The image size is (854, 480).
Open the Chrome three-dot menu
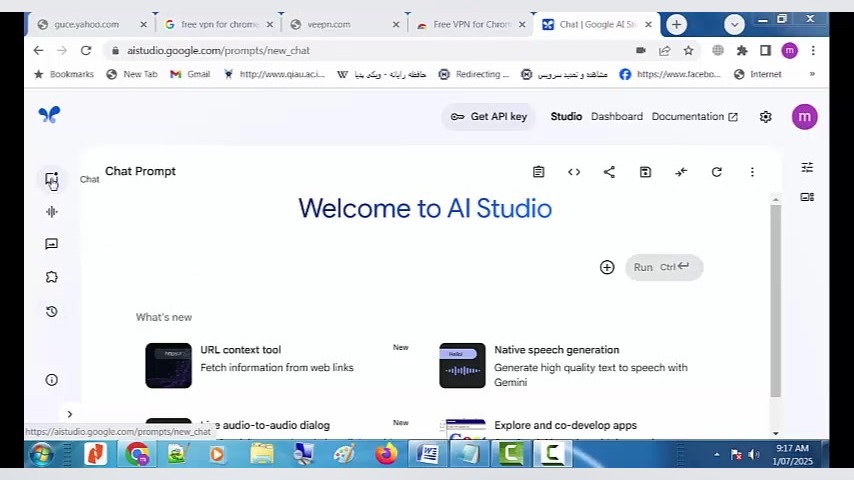pos(813,51)
